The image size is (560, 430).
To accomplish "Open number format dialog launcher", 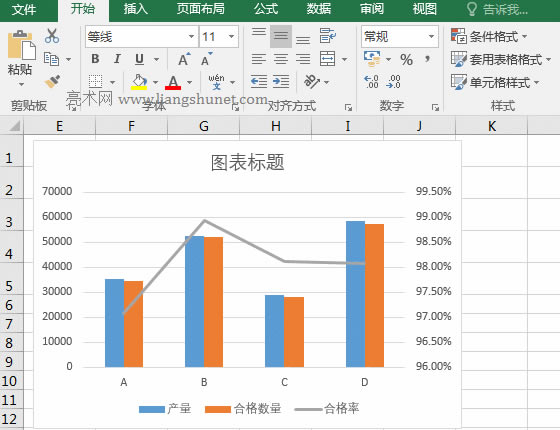I will click(x=435, y=107).
